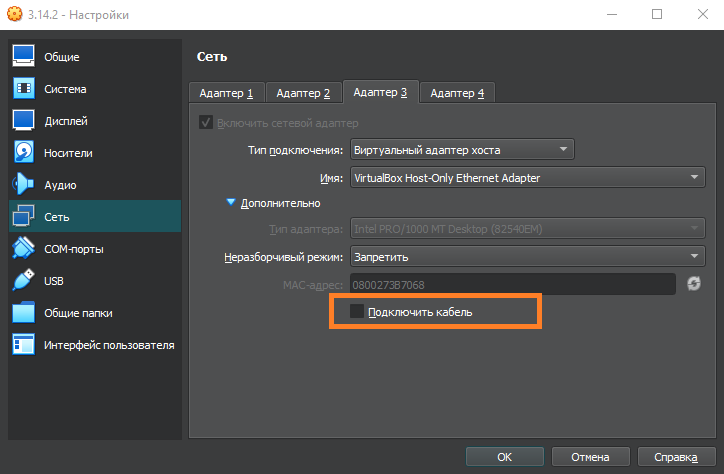Screen dimensions: 724x474
Task: Click the Network (Сеть) monitors icon
Action: 23,216
